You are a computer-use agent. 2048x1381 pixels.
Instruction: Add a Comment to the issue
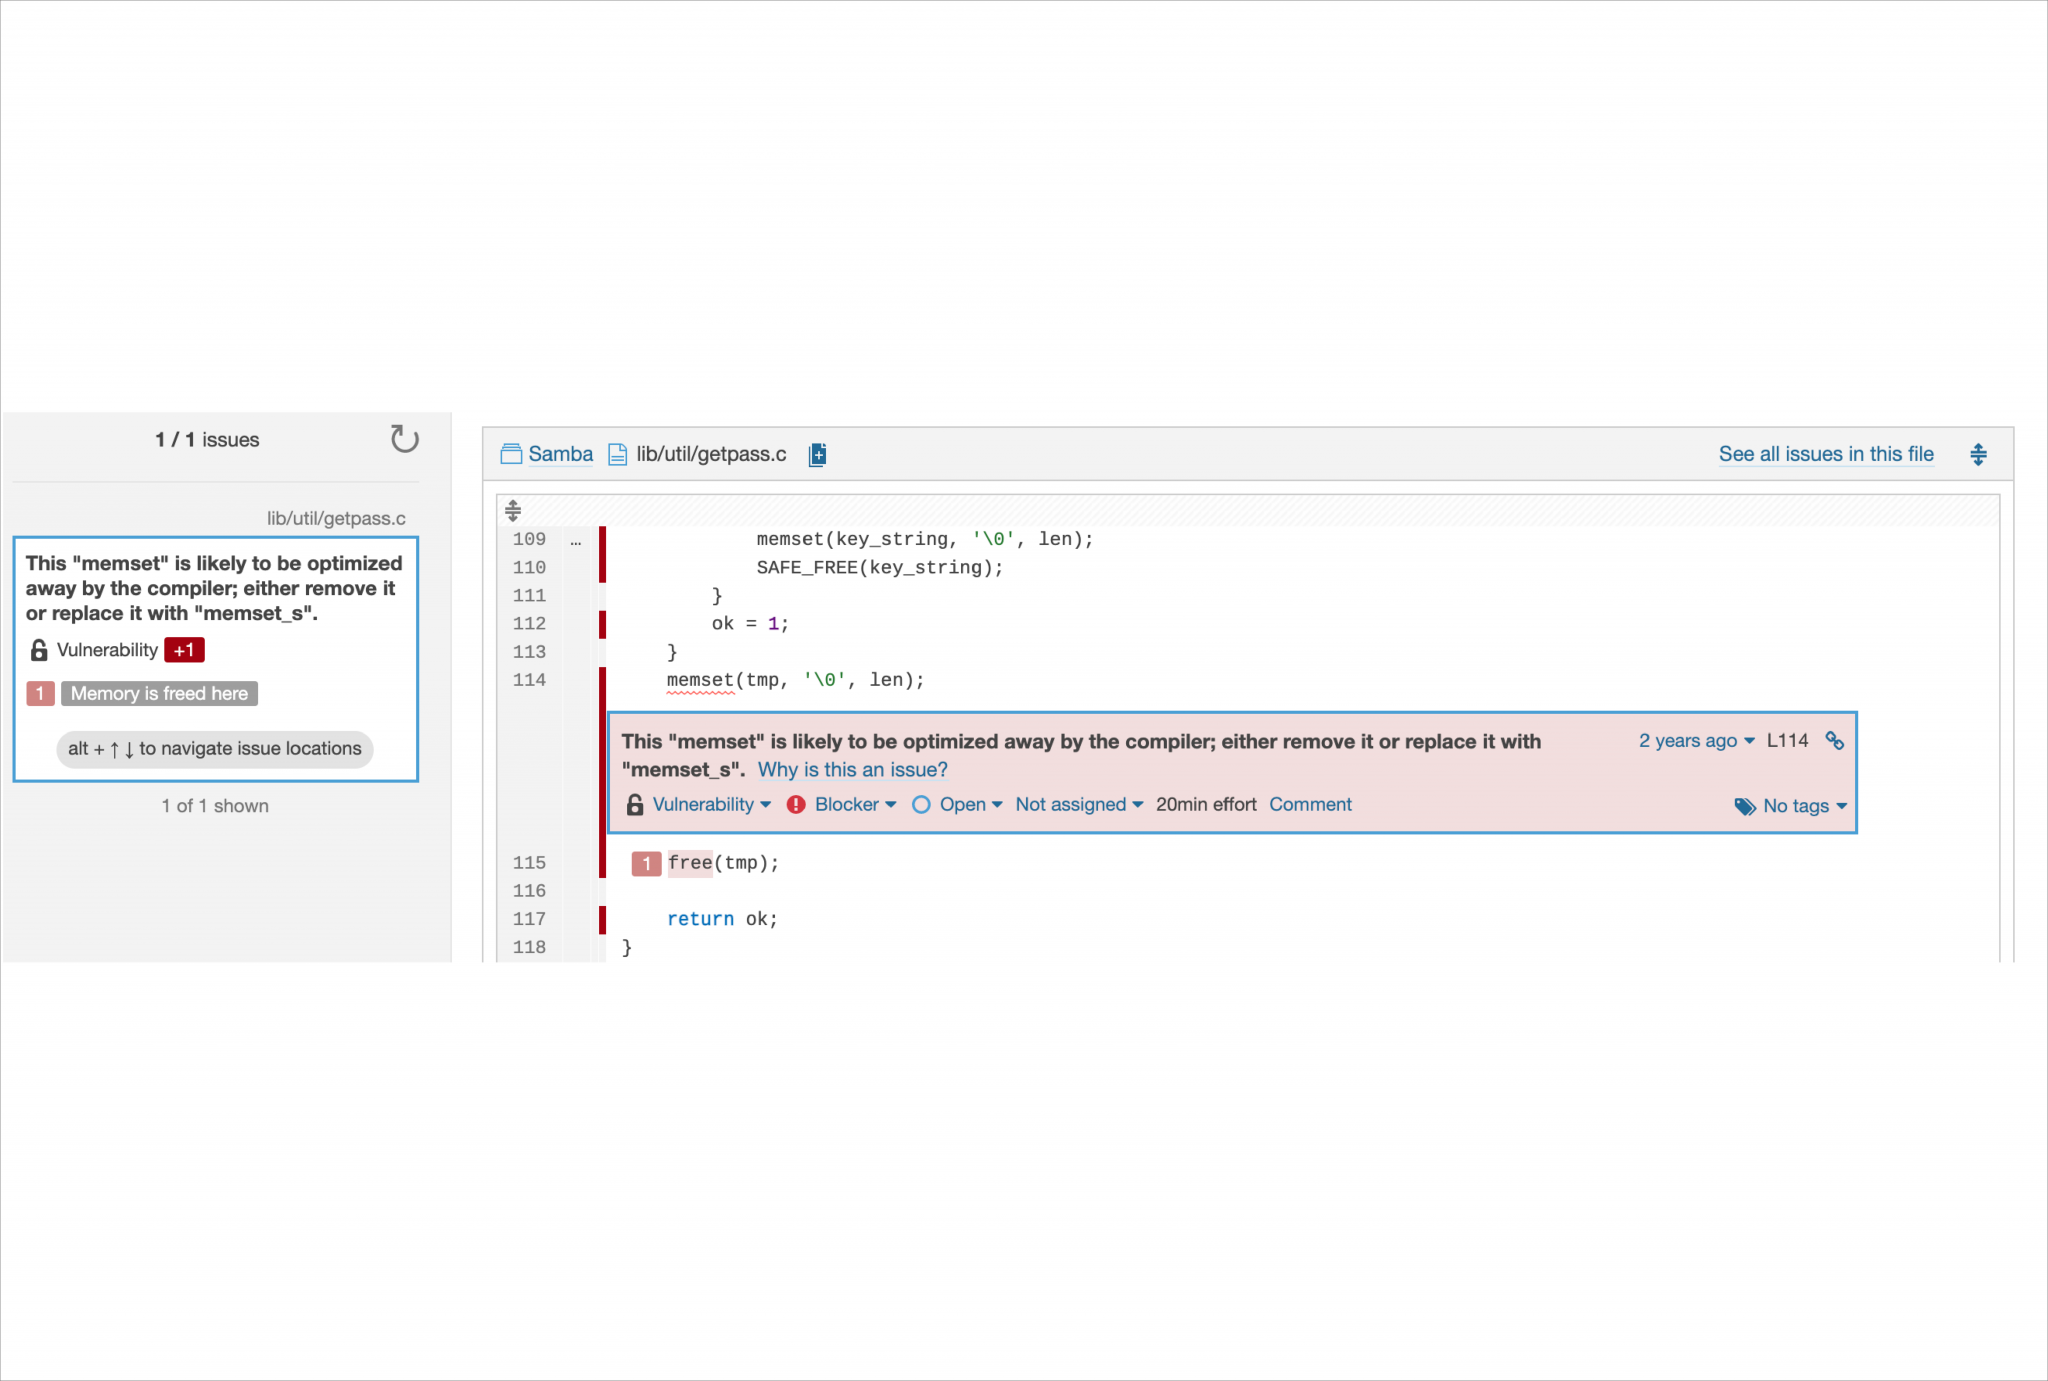1309,805
